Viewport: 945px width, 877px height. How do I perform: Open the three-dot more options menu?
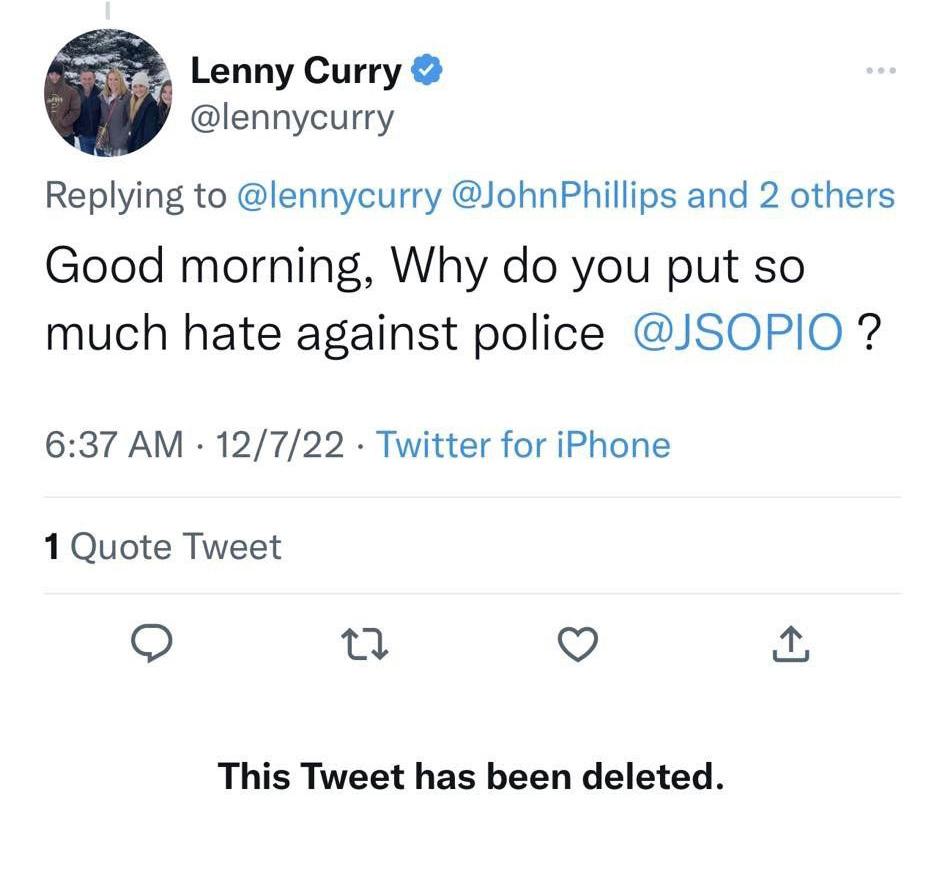(x=880, y=71)
